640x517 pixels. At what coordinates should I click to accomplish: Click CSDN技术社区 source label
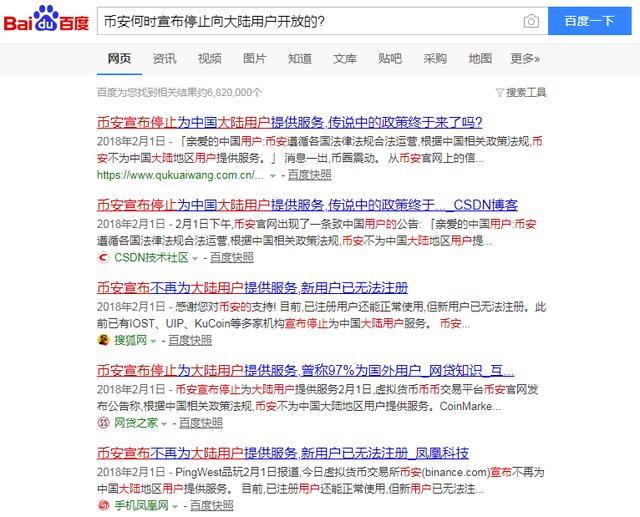pyautogui.click(x=151, y=257)
